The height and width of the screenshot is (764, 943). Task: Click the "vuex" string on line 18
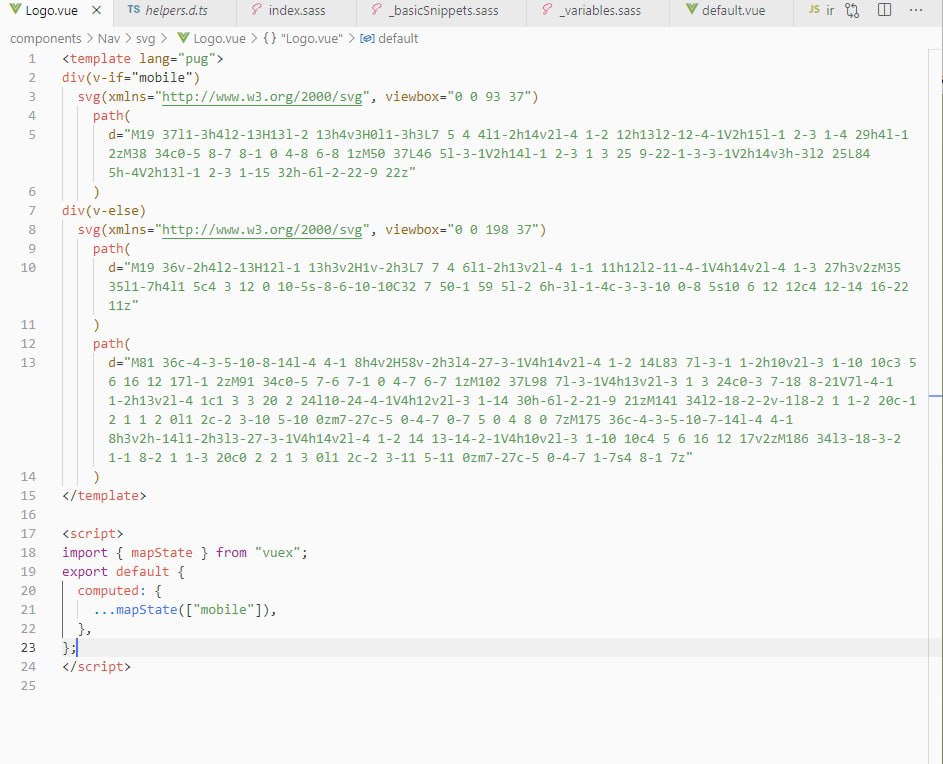click(277, 553)
